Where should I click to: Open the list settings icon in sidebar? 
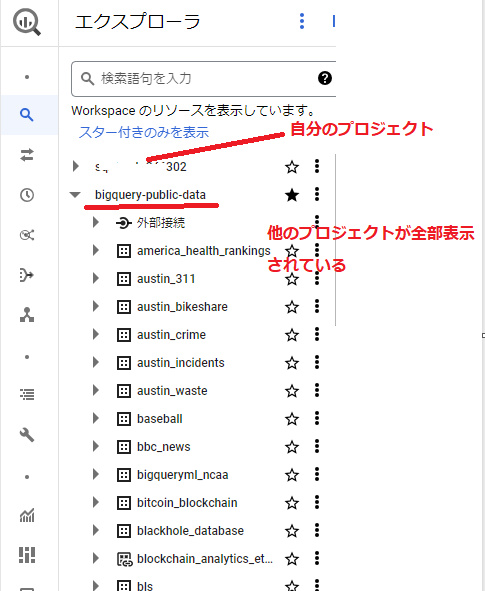pos(27,395)
